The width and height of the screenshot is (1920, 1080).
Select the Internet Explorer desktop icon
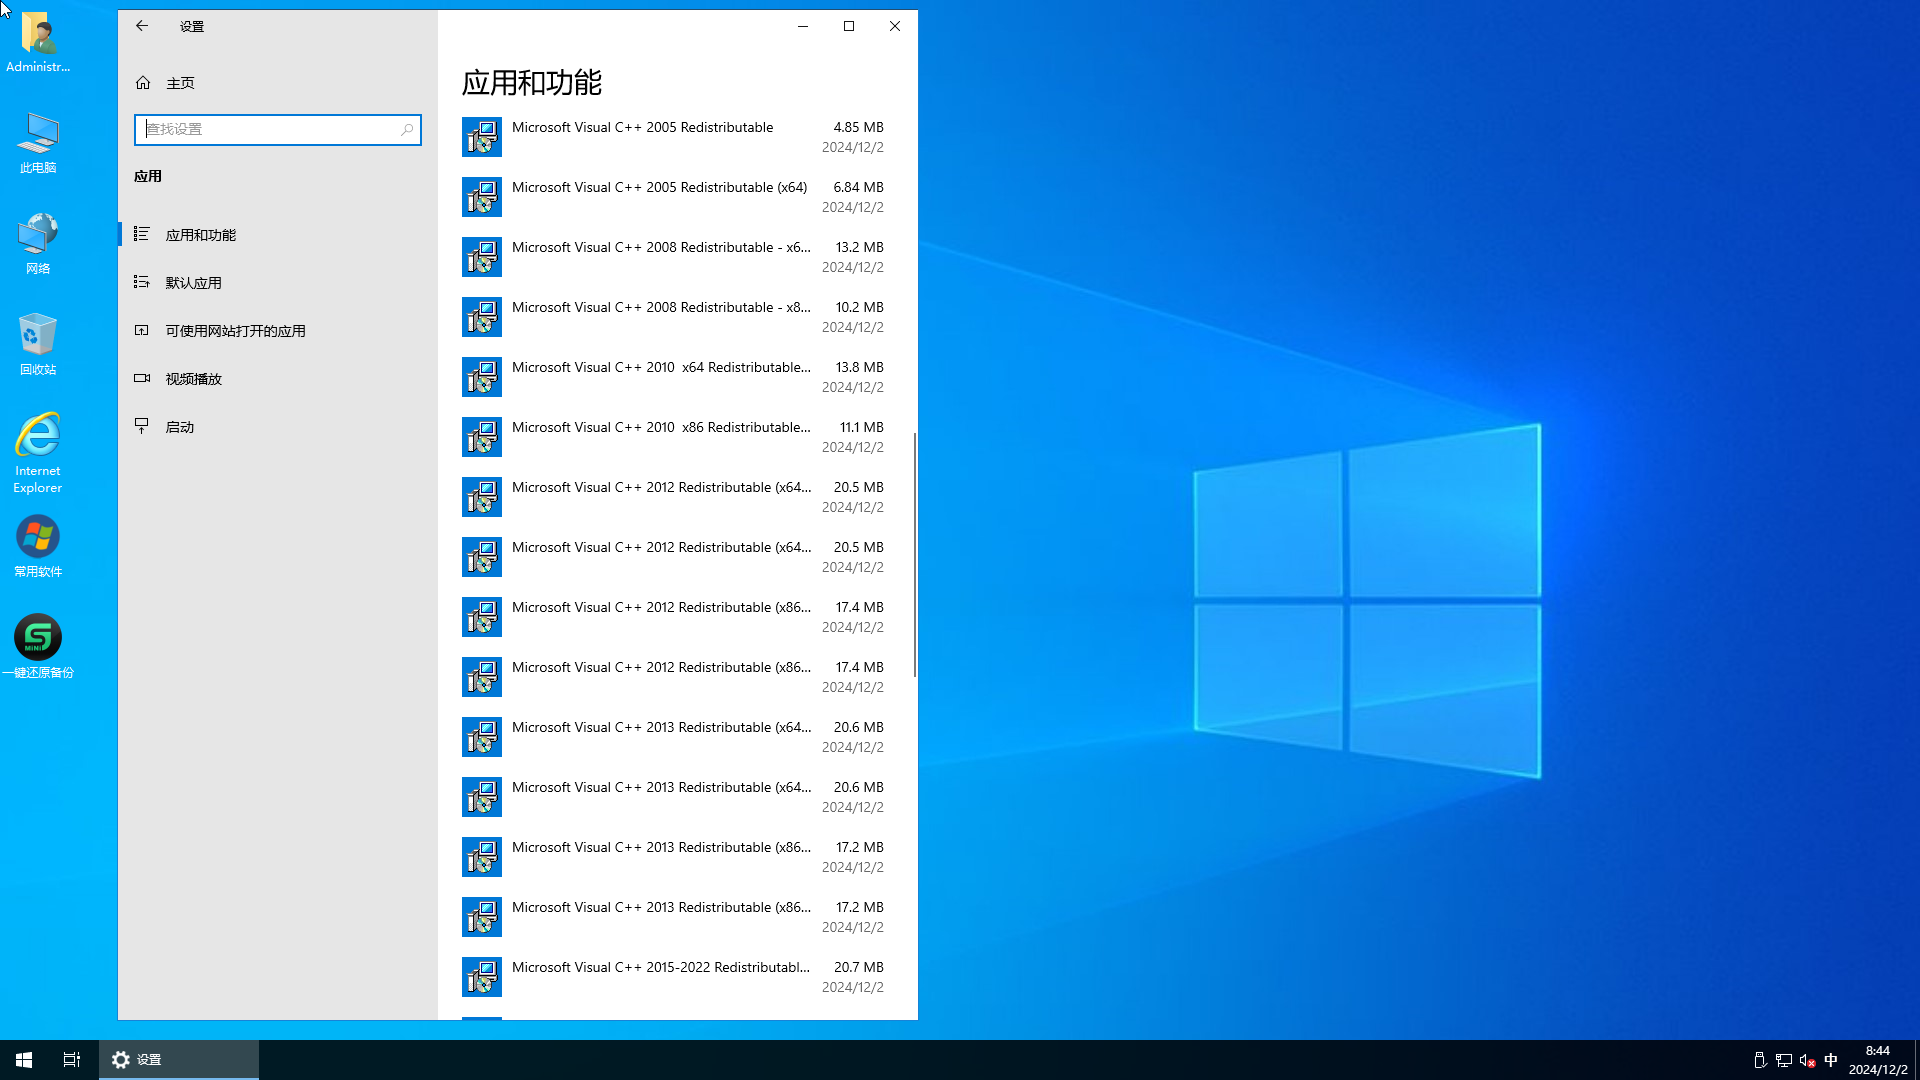(x=38, y=452)
